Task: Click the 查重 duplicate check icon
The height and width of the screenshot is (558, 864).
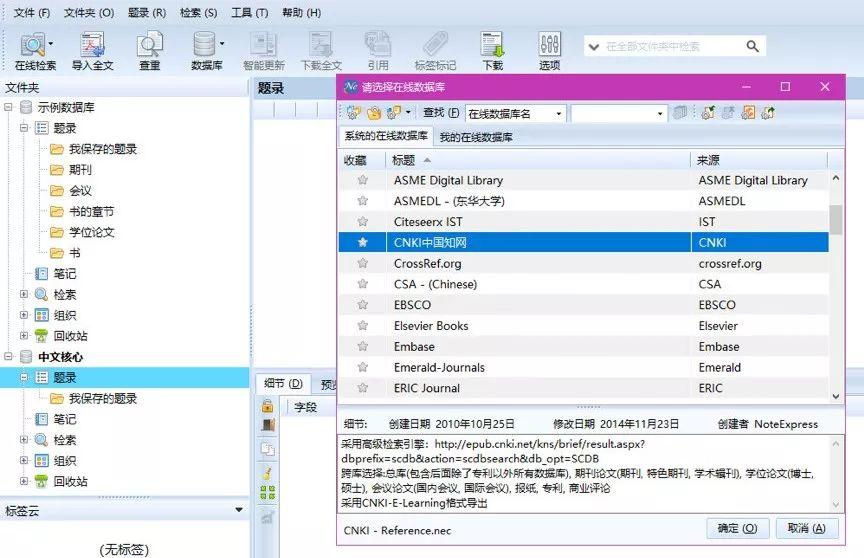Action: coord(149,45)
